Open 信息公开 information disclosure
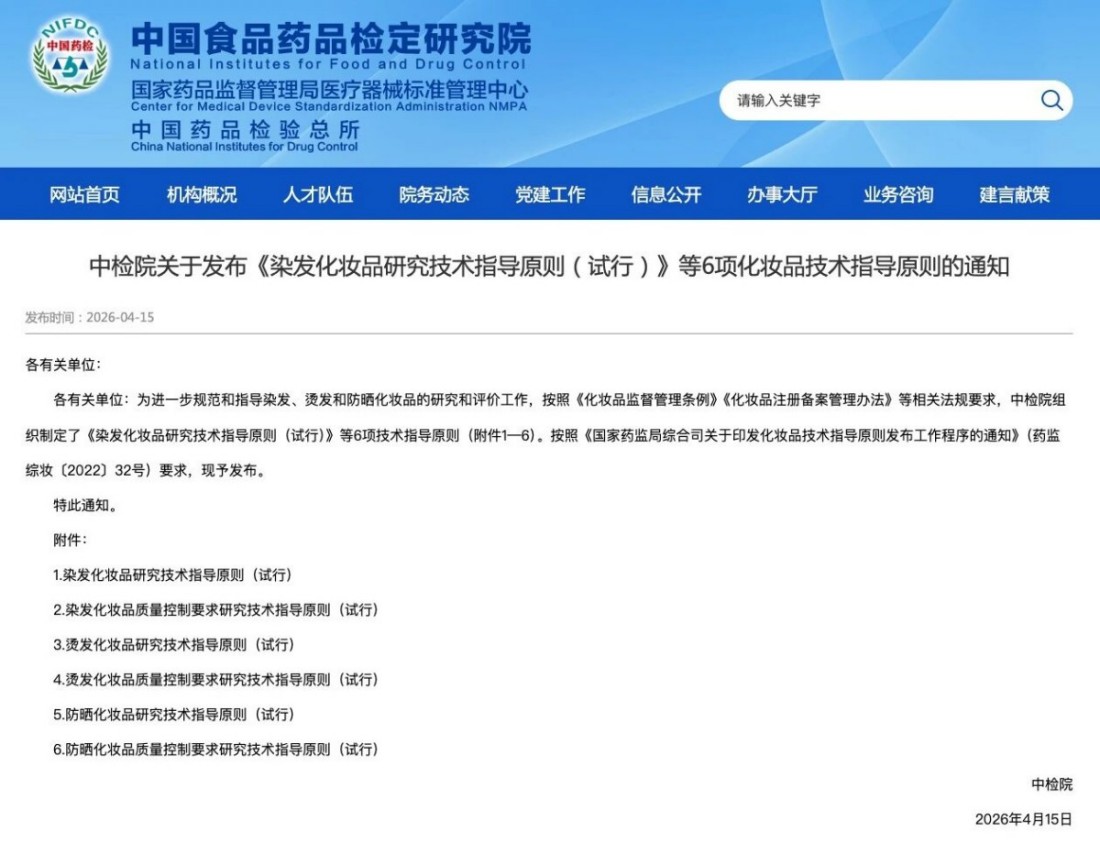Screen dimensions: 1100x853 [665, 196]
